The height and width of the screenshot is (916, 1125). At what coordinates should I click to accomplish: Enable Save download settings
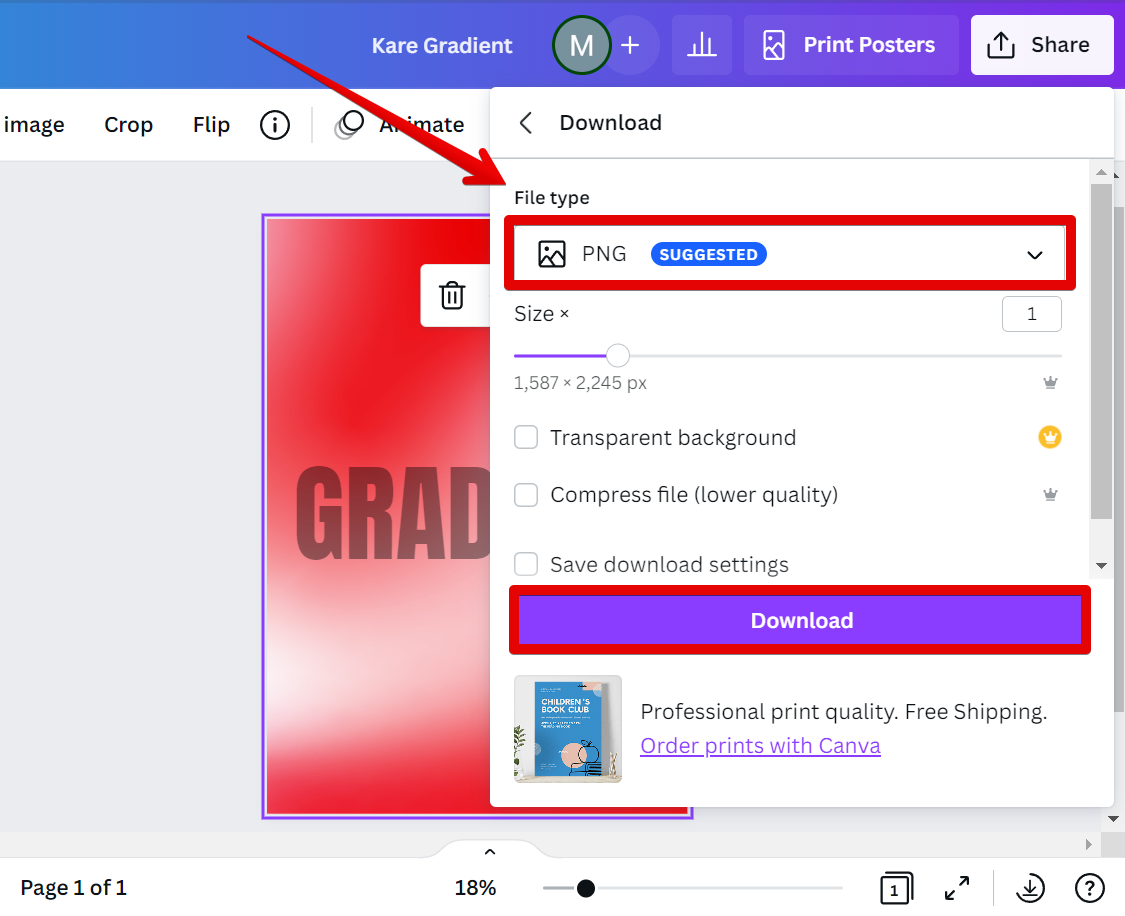point(526,564)
